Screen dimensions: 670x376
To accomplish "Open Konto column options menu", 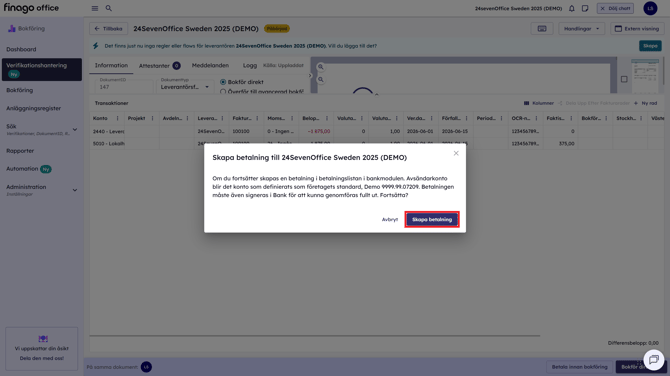I will coord(118,118).
